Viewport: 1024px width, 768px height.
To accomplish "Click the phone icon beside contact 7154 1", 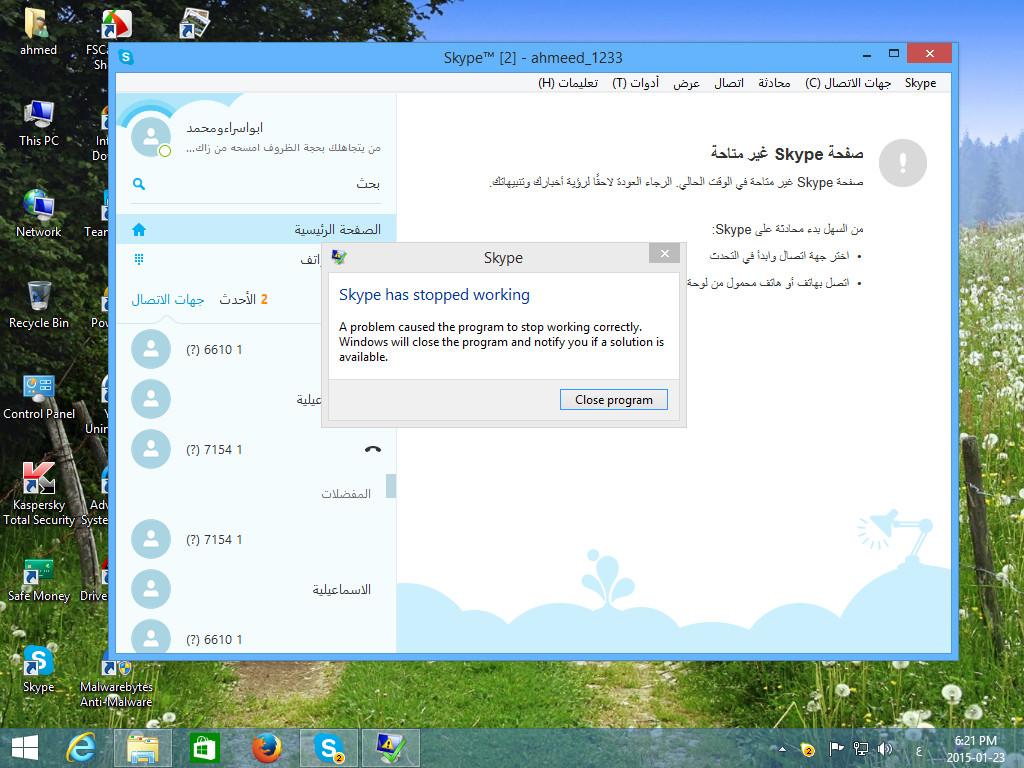I will [373, 449].
